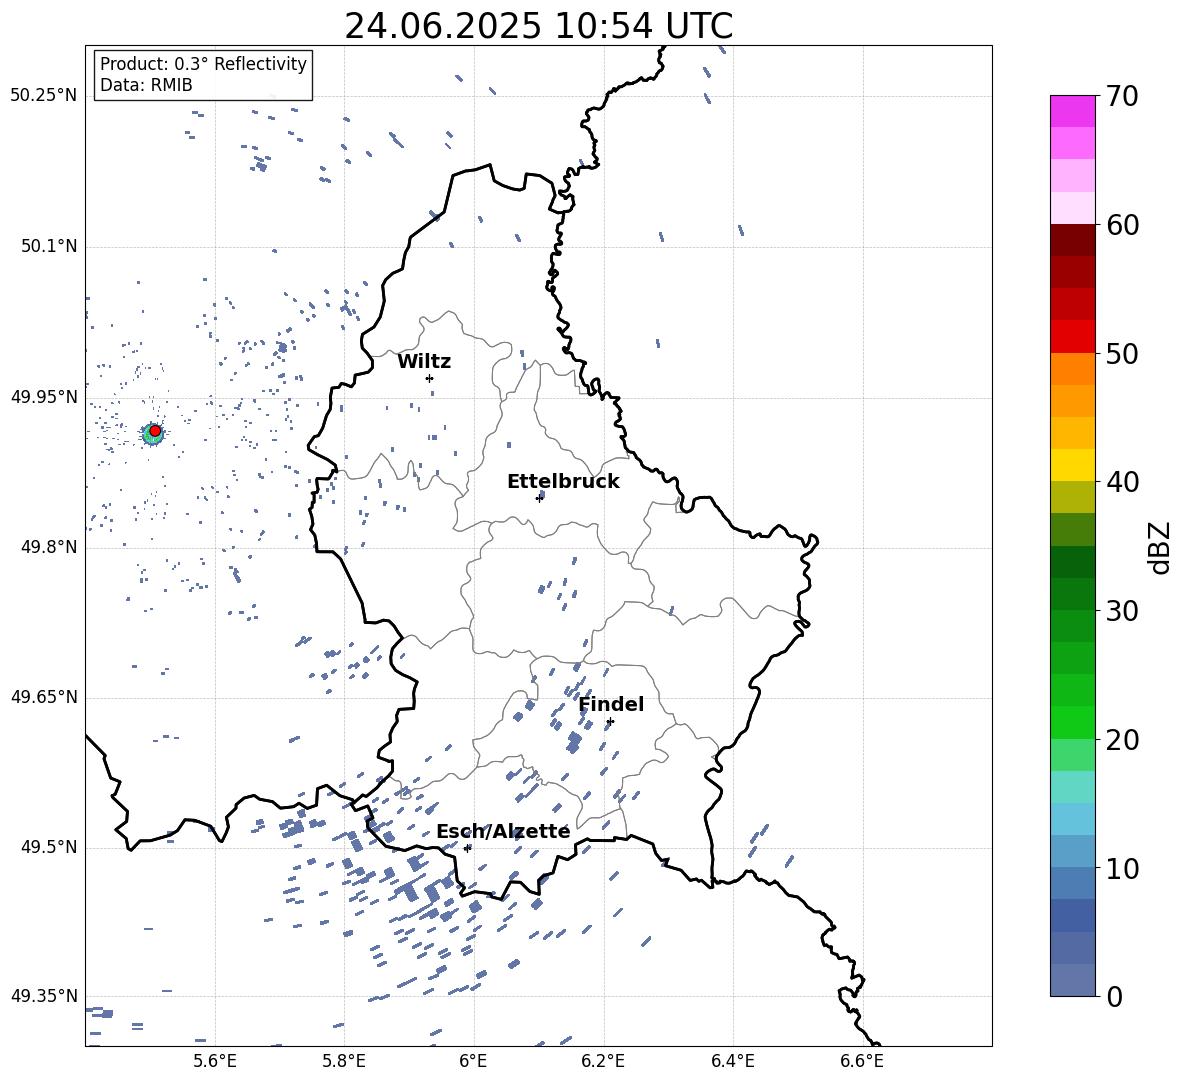The width and height of the screenshot is (1184, 1081).
Task: Click the timestamp title 24.06.2025 10:54 UTC
Action: point(538,26)
